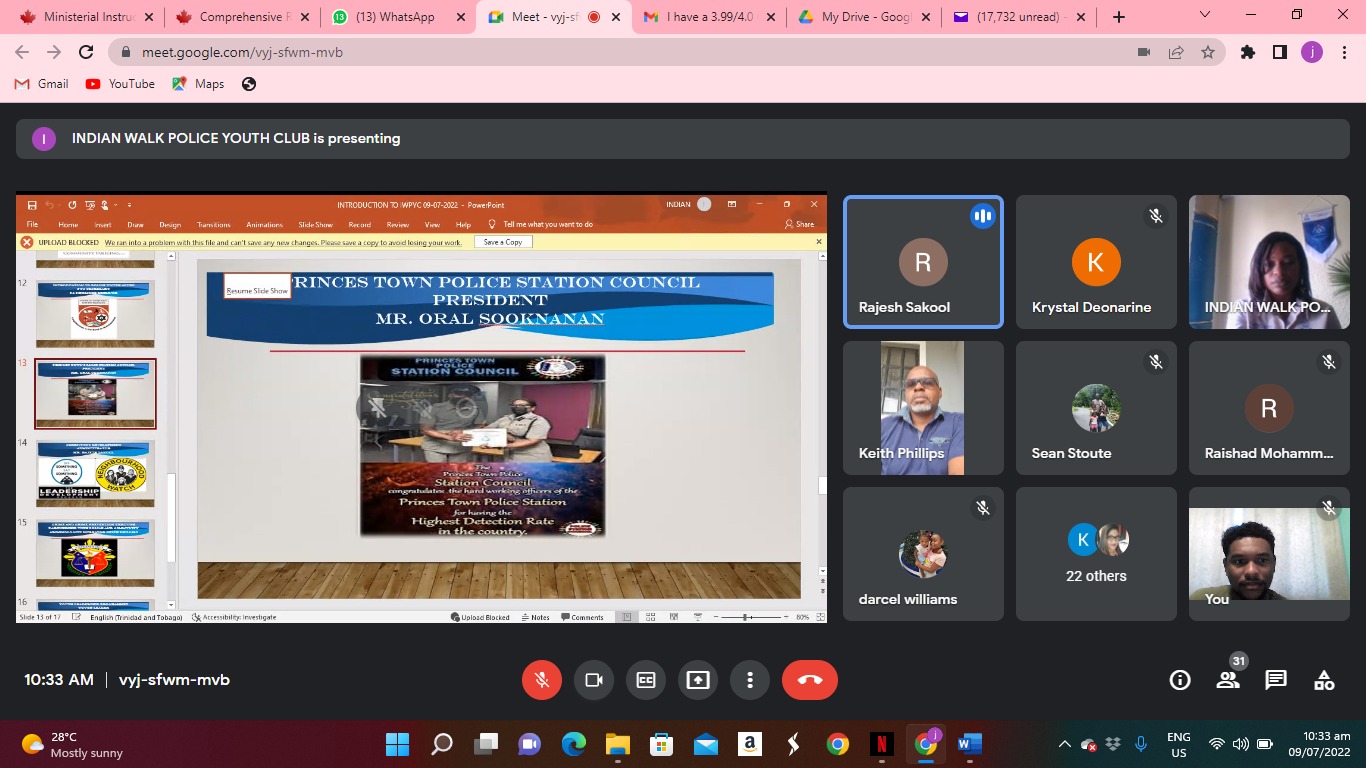
Task: Show the participants list icon
Action: [x=1228, y=680]
